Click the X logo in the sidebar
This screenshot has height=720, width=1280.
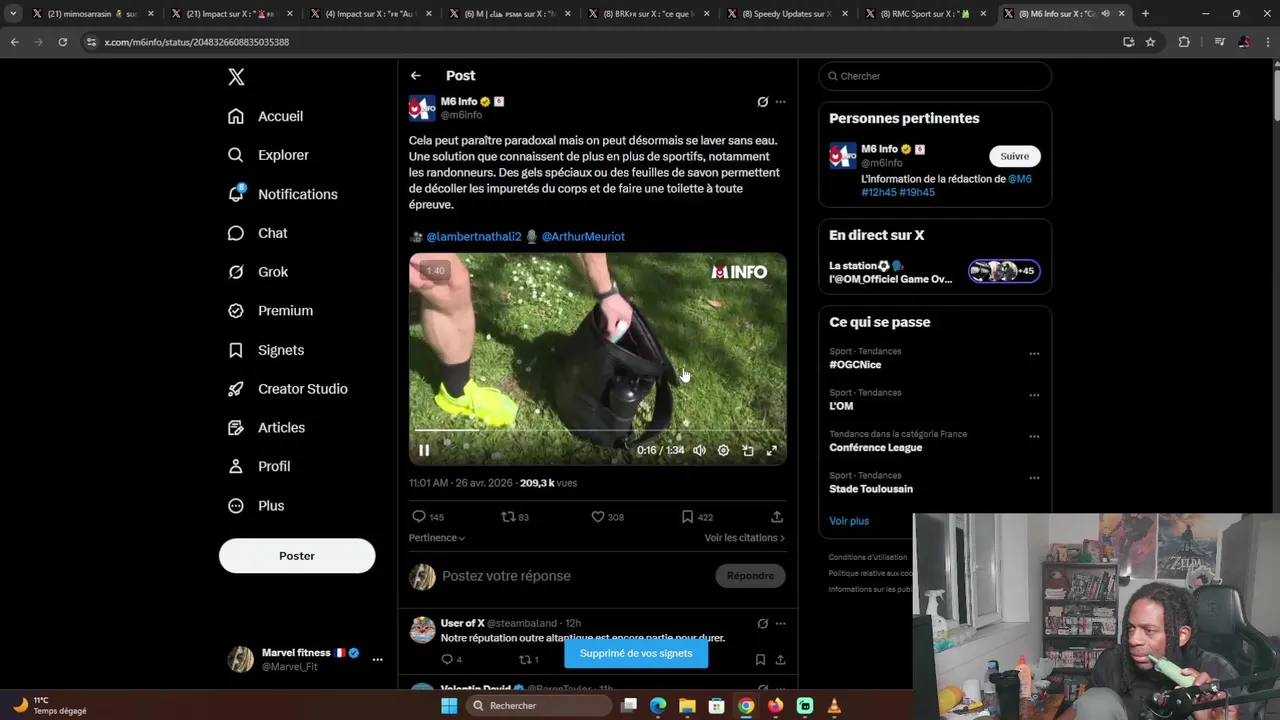[x=236, y=77]
